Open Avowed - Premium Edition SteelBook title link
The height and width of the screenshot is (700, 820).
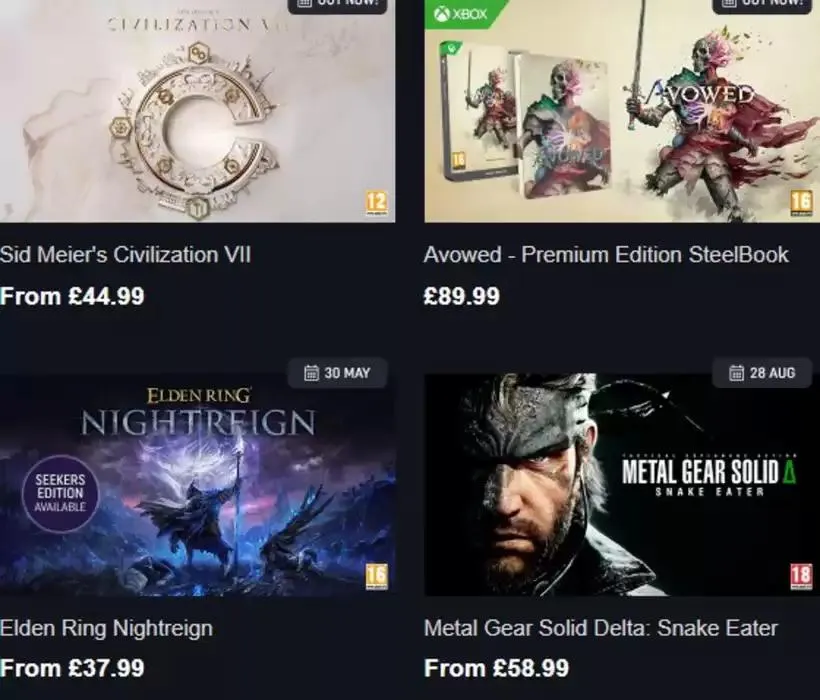click(x=606, y=255)
